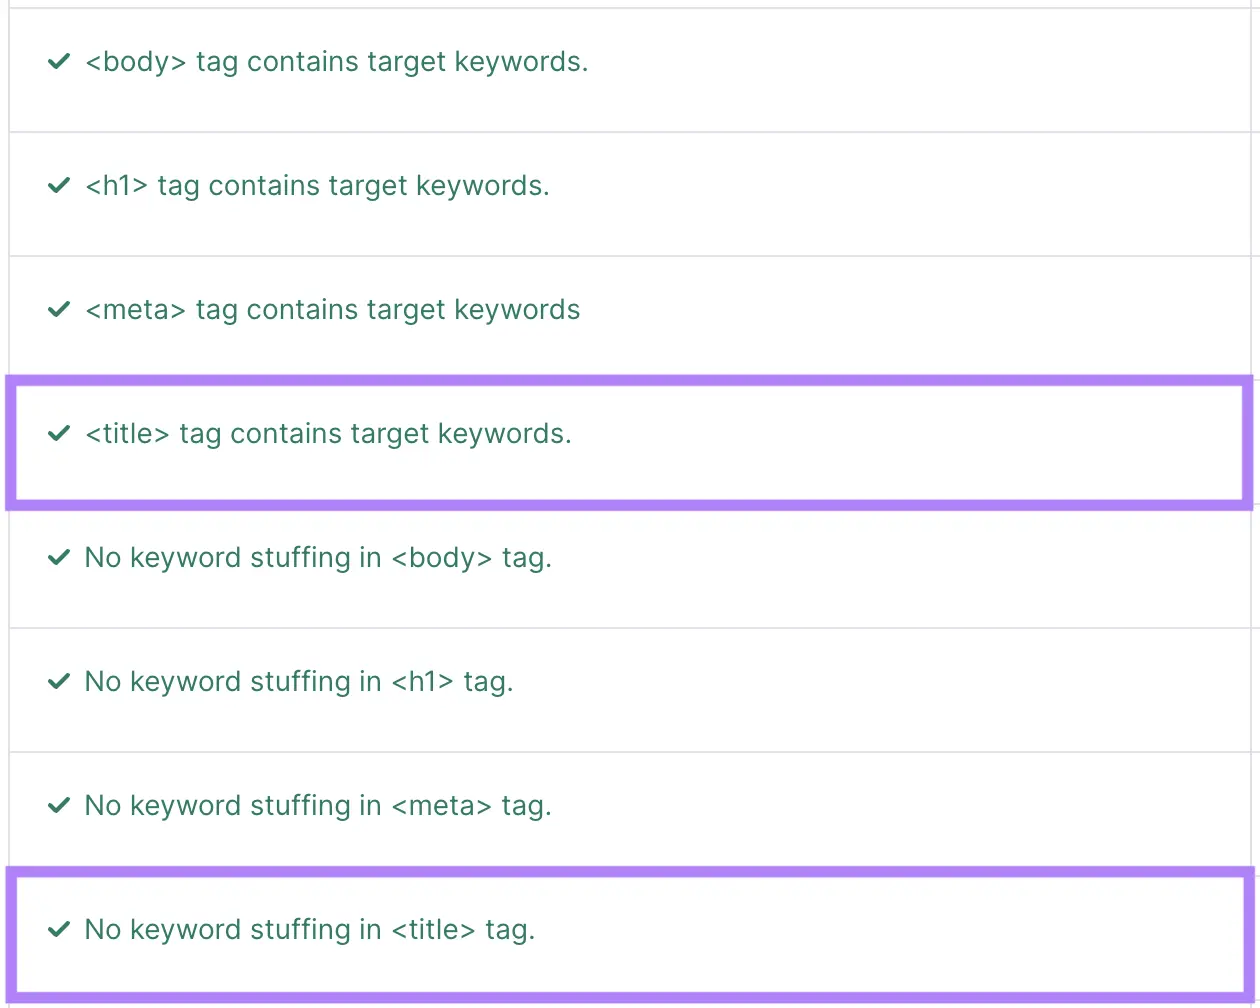Image resolution: width=1260 pixels, height=1008 pixels.
Task: Click the checkmark beside '<body> tag contains target keywords'
Action: click(58, 61)
